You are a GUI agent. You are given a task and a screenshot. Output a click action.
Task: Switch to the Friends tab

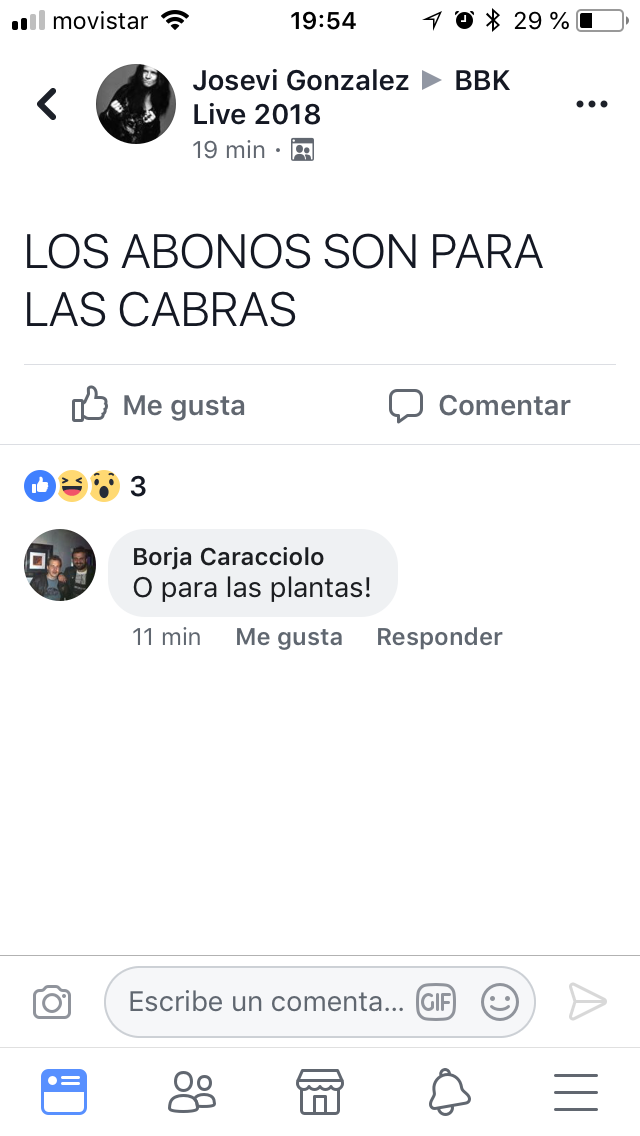pos(192,1092)
